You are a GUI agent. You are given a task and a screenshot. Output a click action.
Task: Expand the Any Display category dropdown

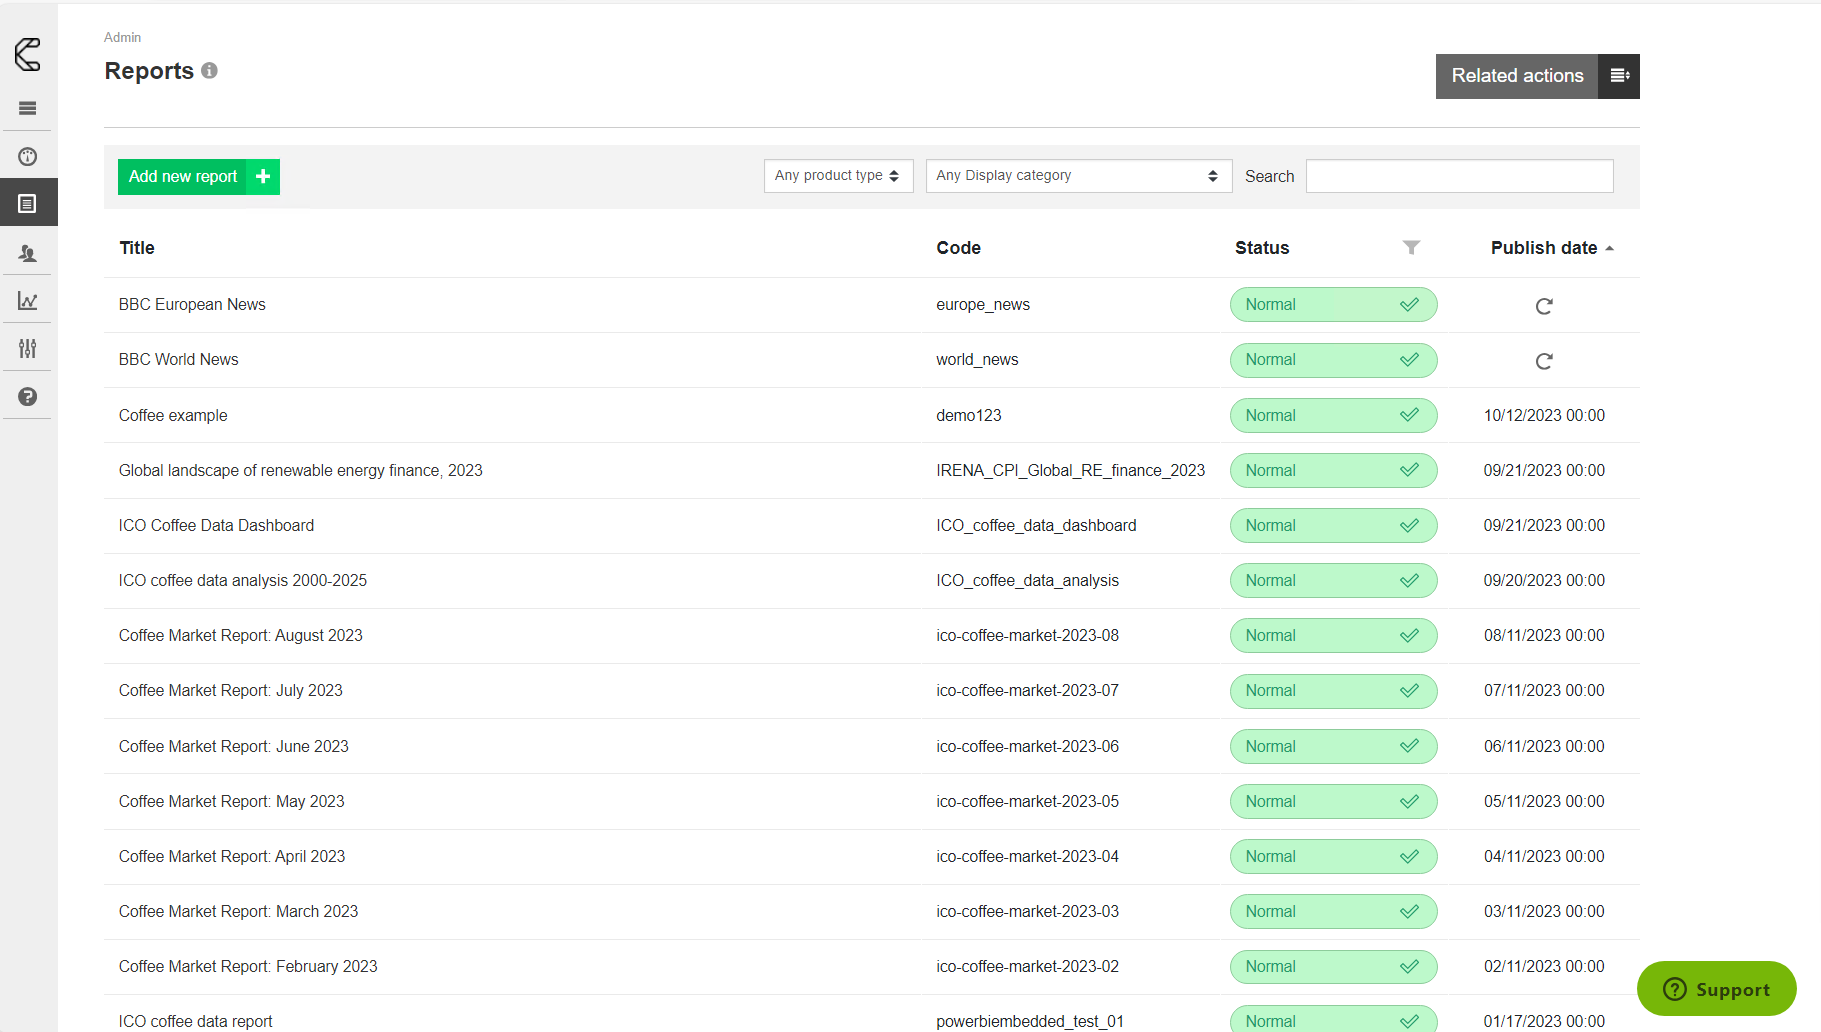pos(1078,176)
